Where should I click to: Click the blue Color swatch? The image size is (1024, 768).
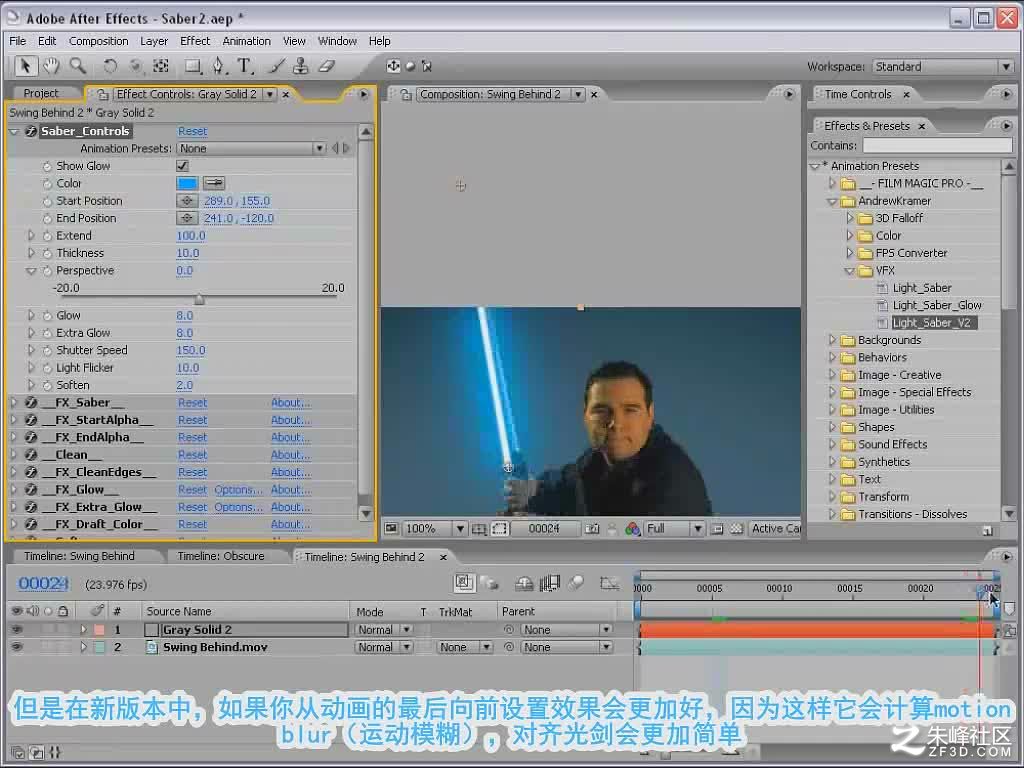tap(187, 184)
